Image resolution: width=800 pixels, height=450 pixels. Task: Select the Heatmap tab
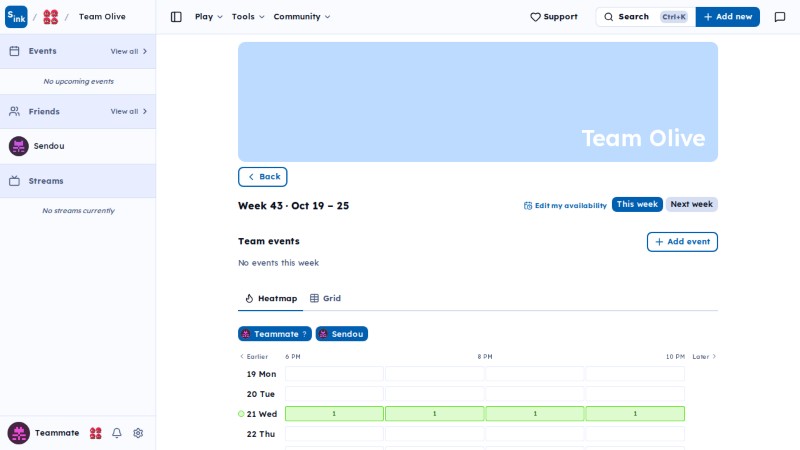click(271, 298)
